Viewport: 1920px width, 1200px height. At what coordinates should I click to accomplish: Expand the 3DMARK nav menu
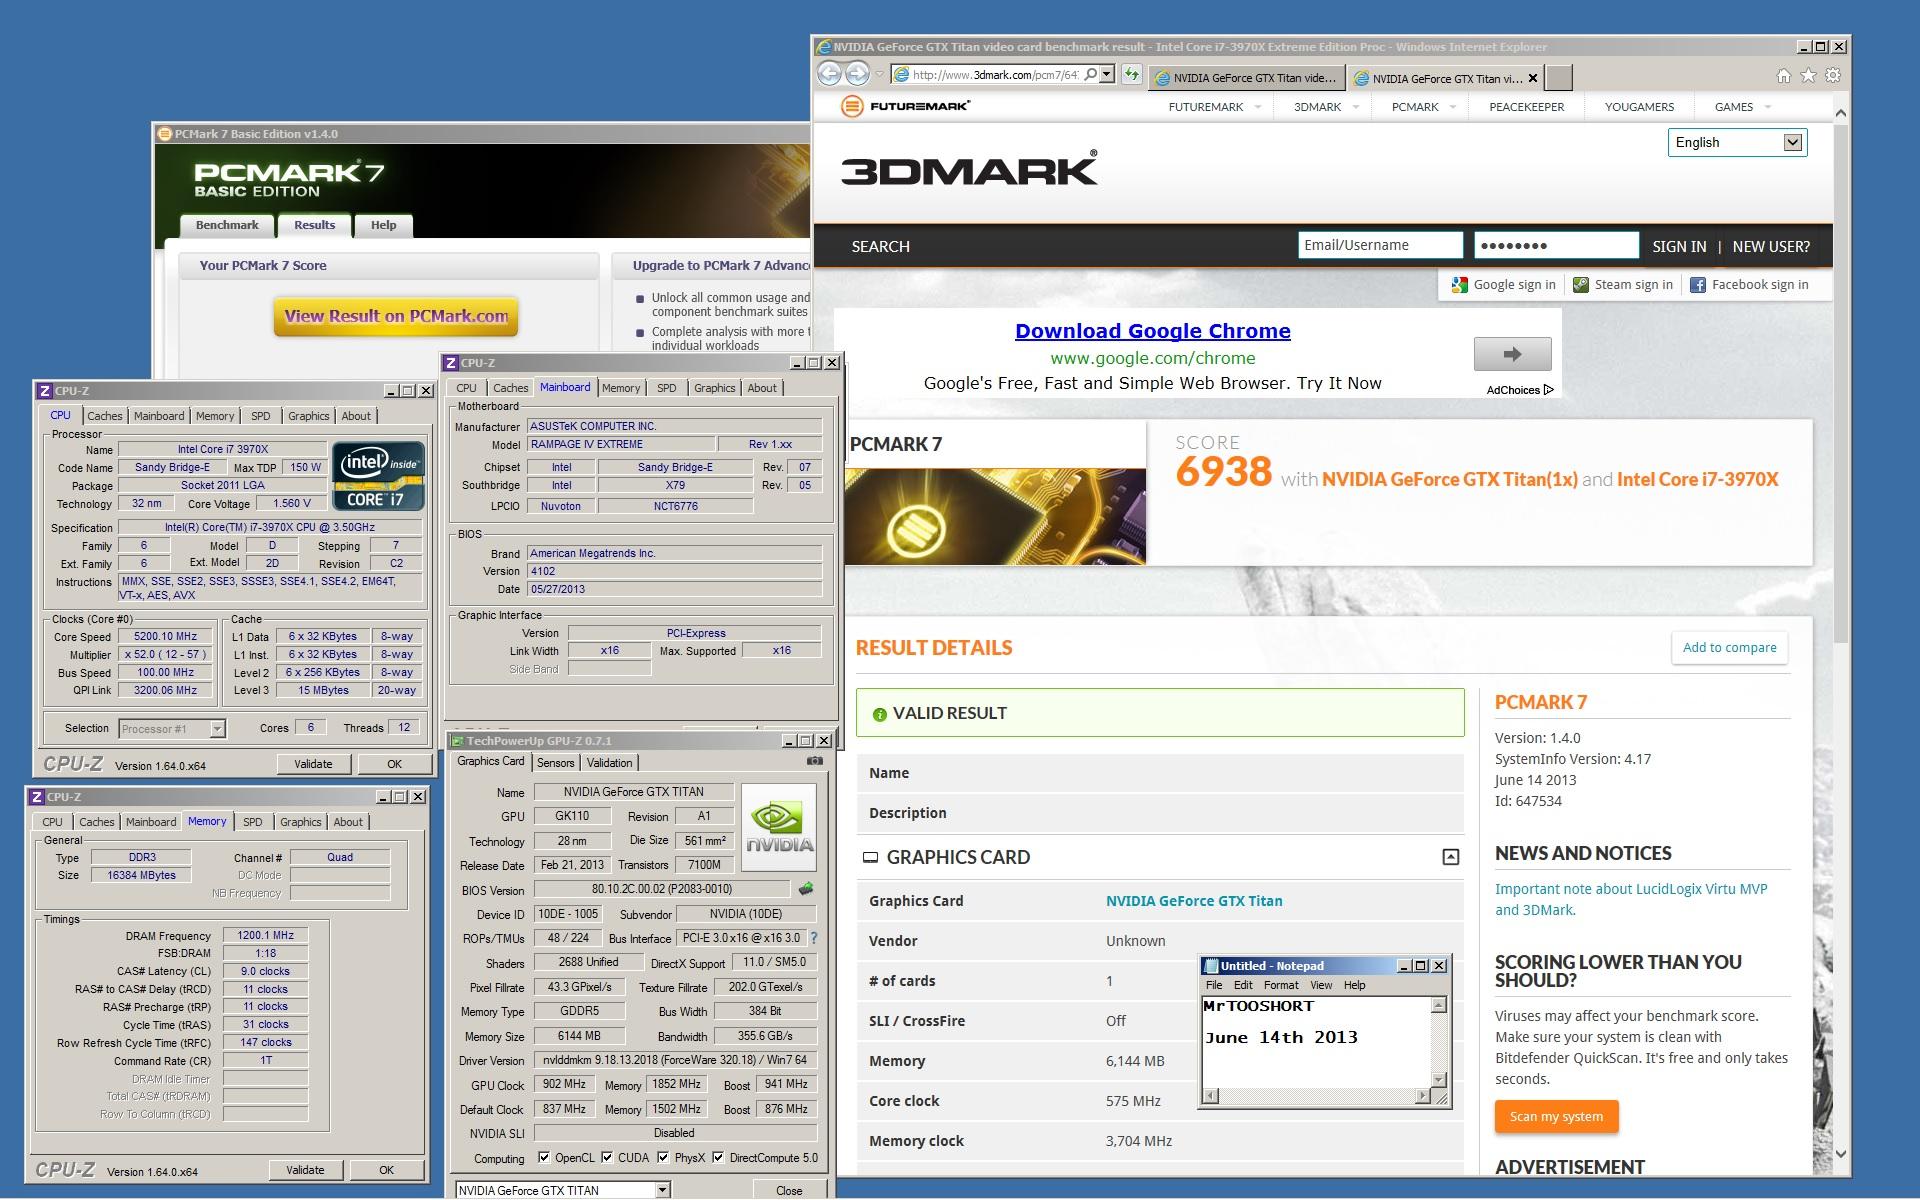click(1356, 107)
